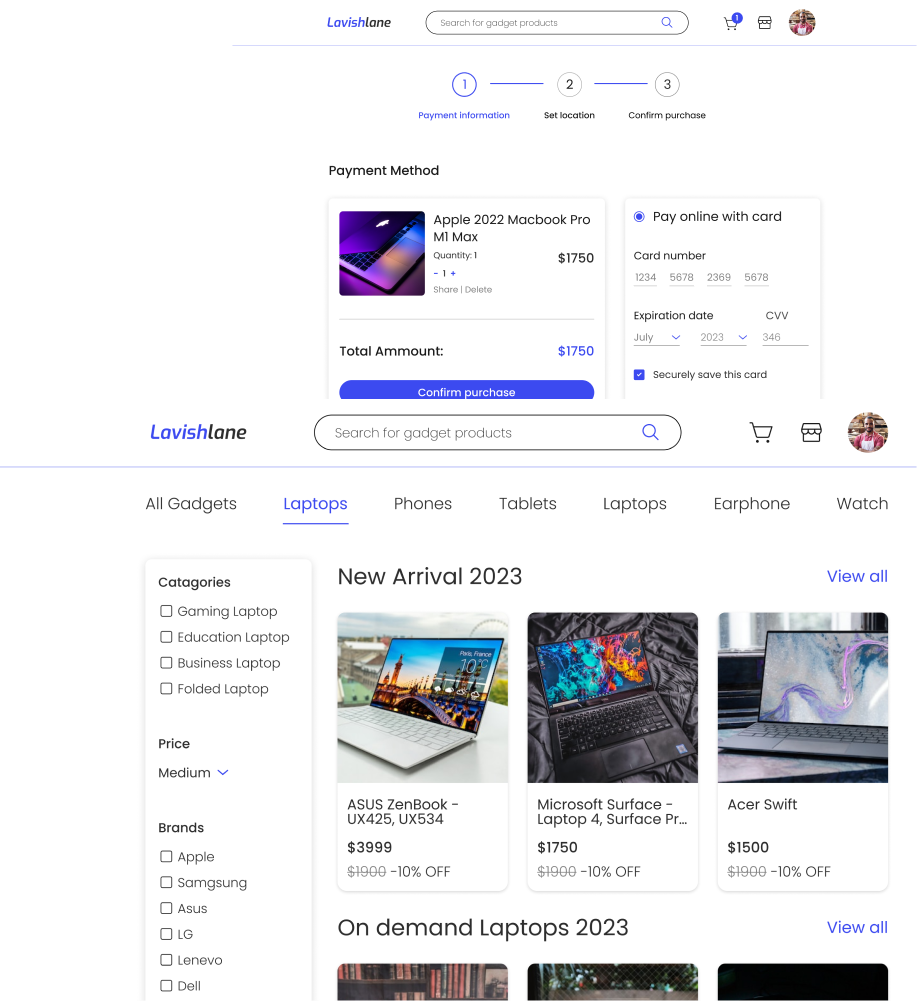
Task: Open user profile avatar in lower header
Action: pos(867,432)
